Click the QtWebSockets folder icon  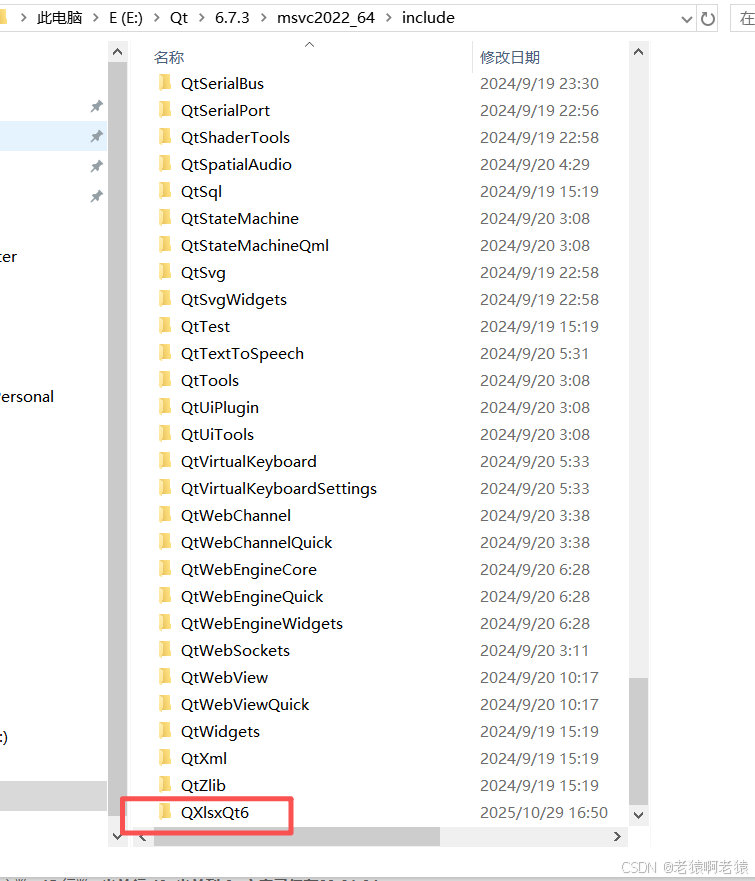165,650
